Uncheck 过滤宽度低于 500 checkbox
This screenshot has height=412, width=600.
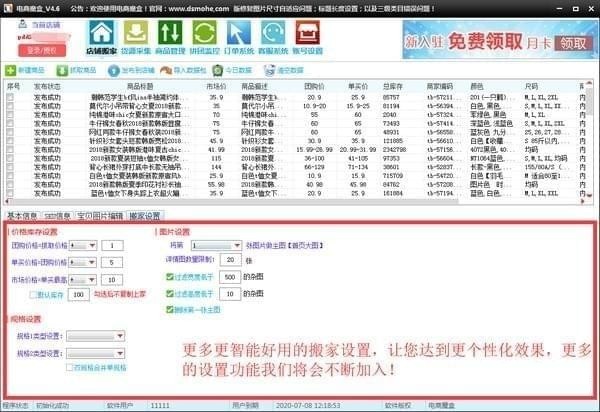tap(170, 277)
